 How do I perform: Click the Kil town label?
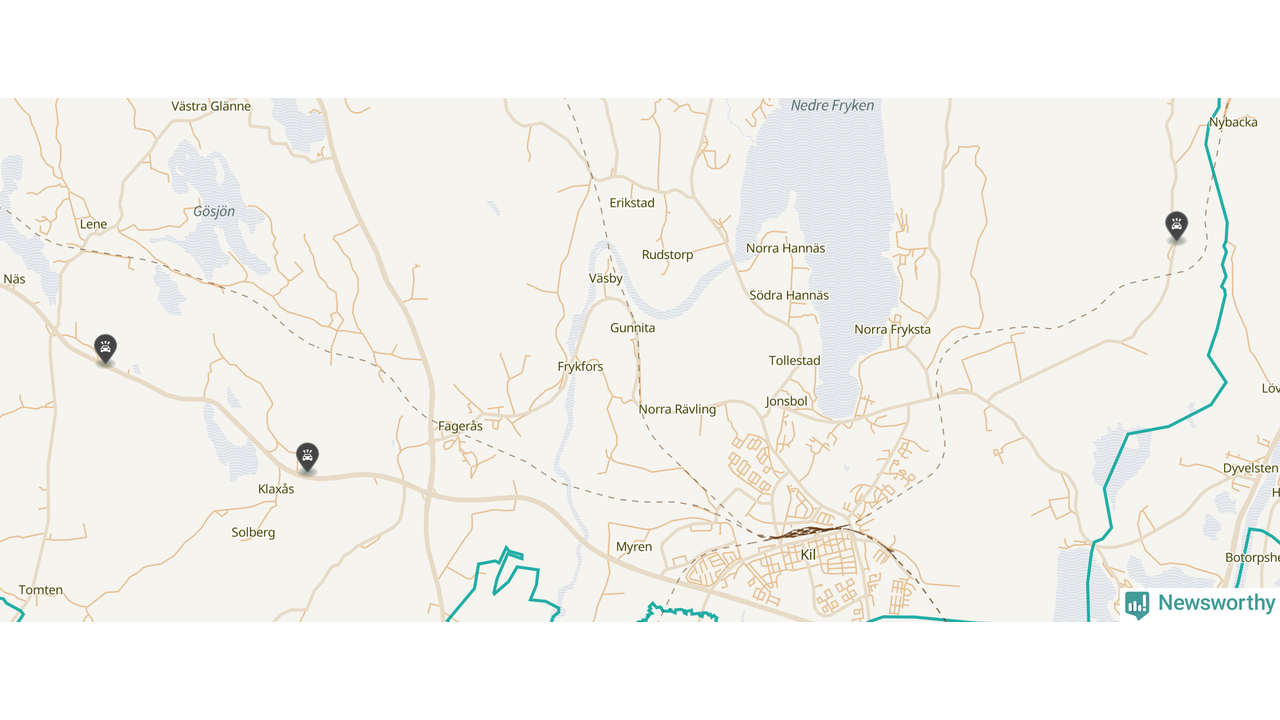coord(809,554)
